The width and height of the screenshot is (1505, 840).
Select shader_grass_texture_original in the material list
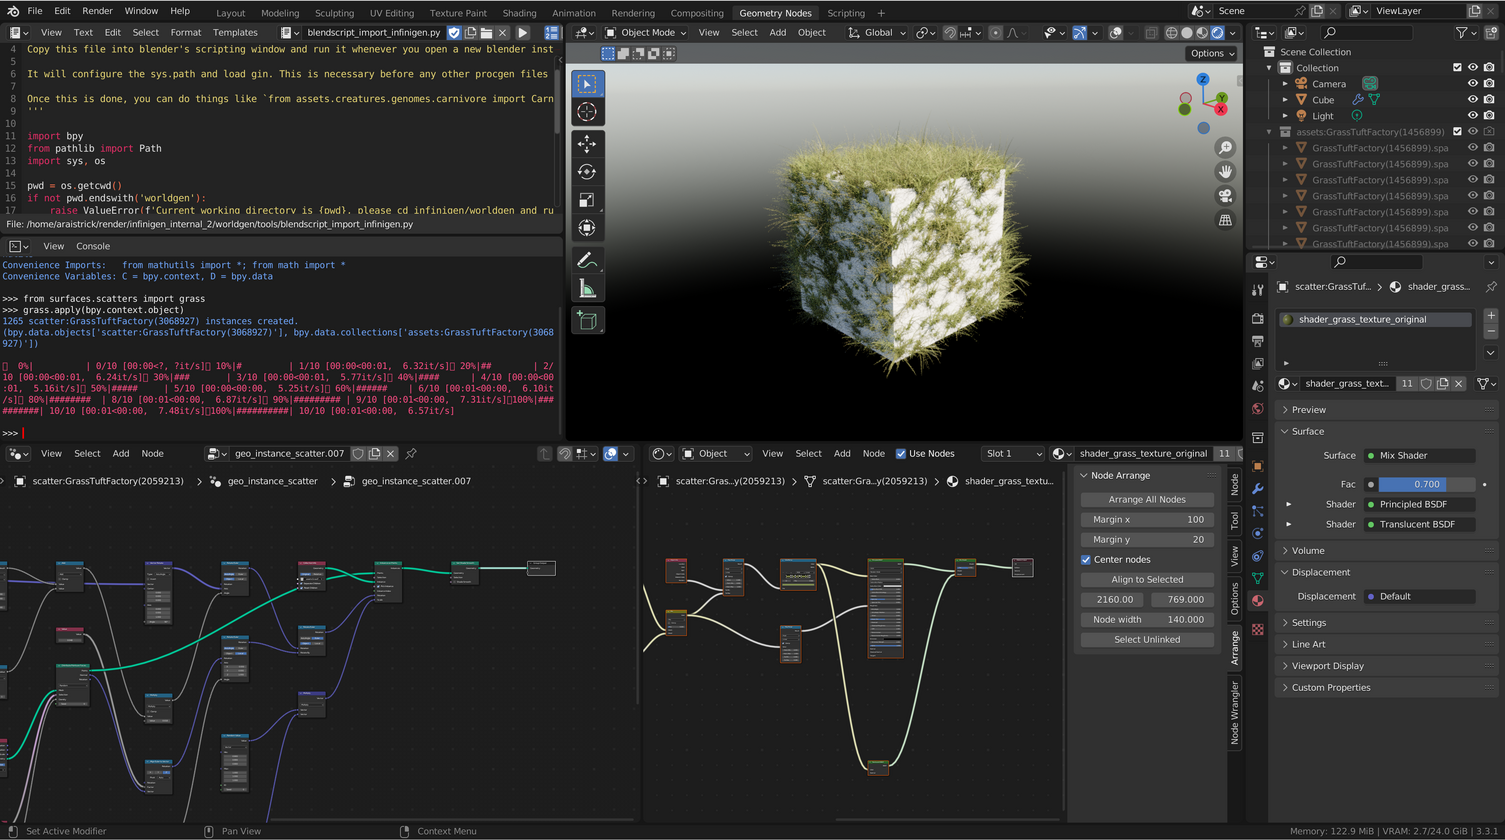[1374, 320]
